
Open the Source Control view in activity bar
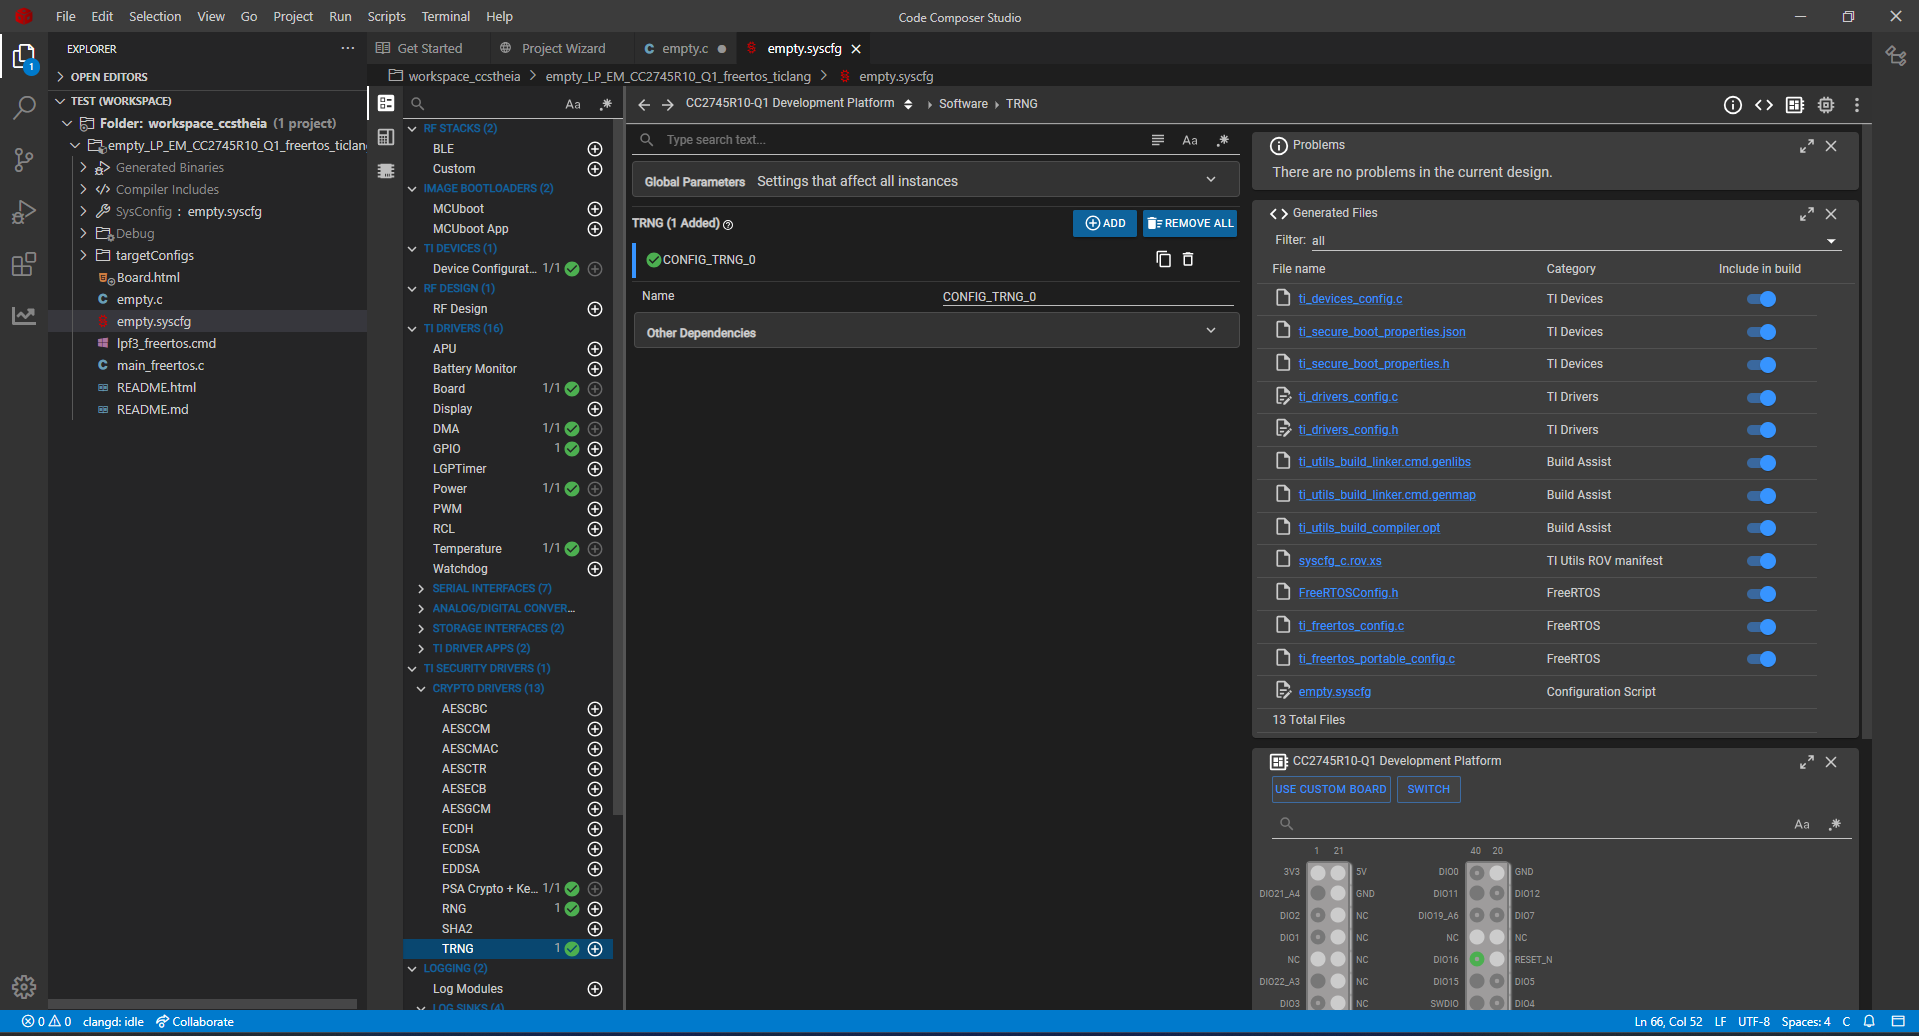(24, 160)
